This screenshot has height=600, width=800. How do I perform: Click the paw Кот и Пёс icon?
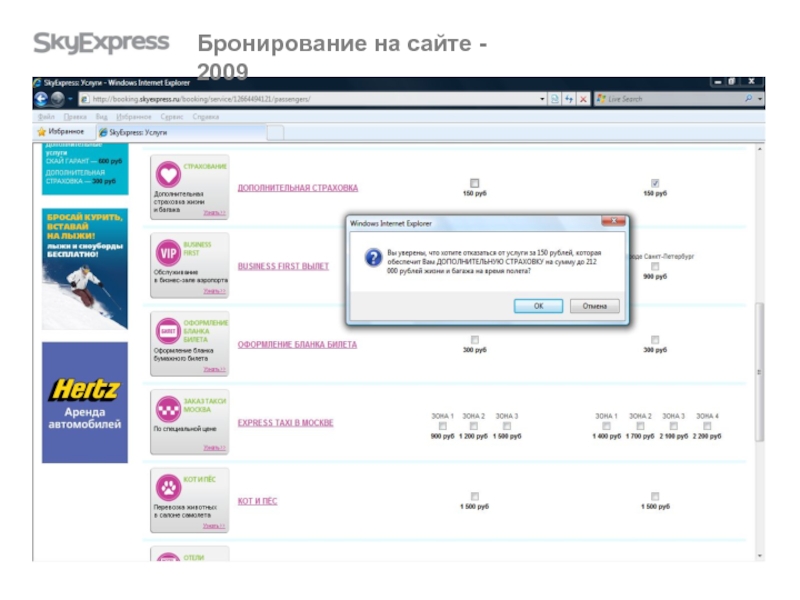pos(168,488)
